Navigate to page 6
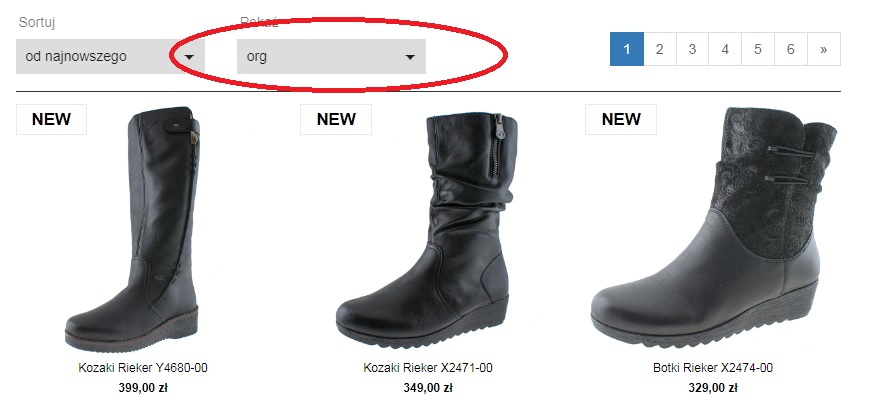Viewport: 889px width, 407px height. [x=790, y=49]
